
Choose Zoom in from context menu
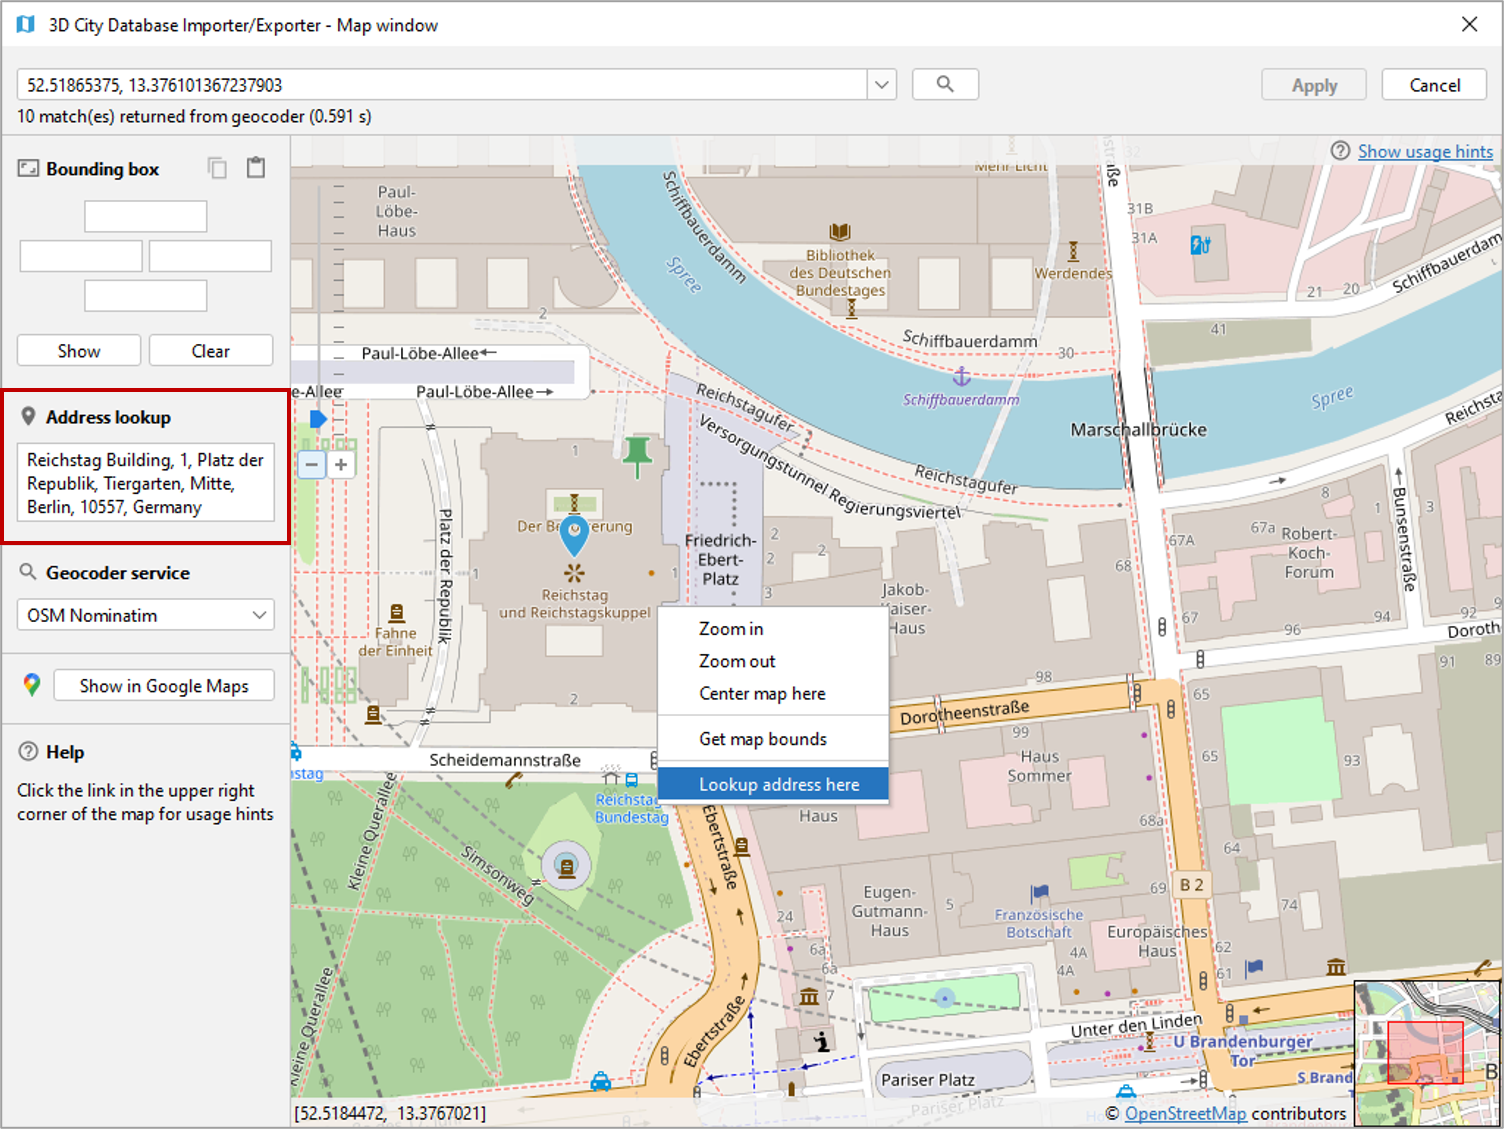tap(773, 628)
